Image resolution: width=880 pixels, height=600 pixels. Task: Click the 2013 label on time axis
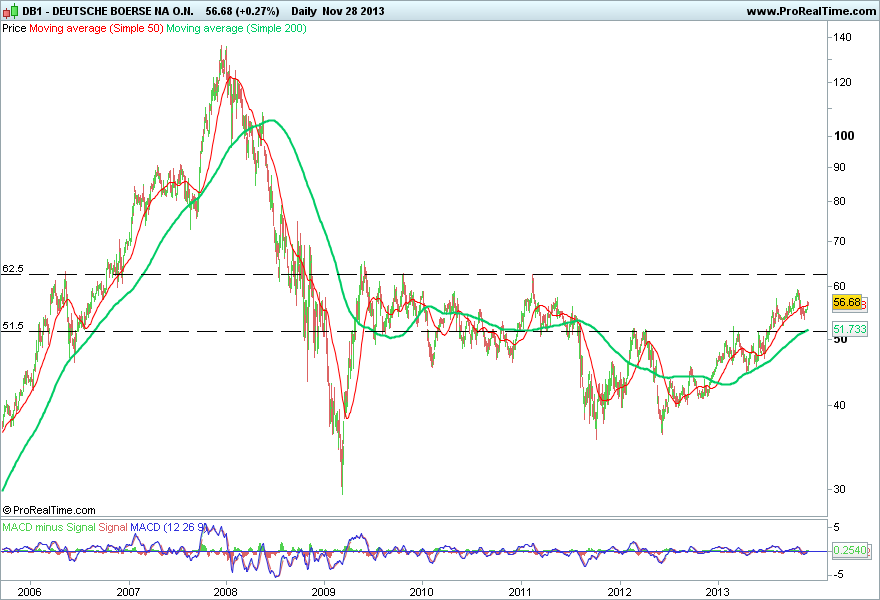(x=717, y=592)
